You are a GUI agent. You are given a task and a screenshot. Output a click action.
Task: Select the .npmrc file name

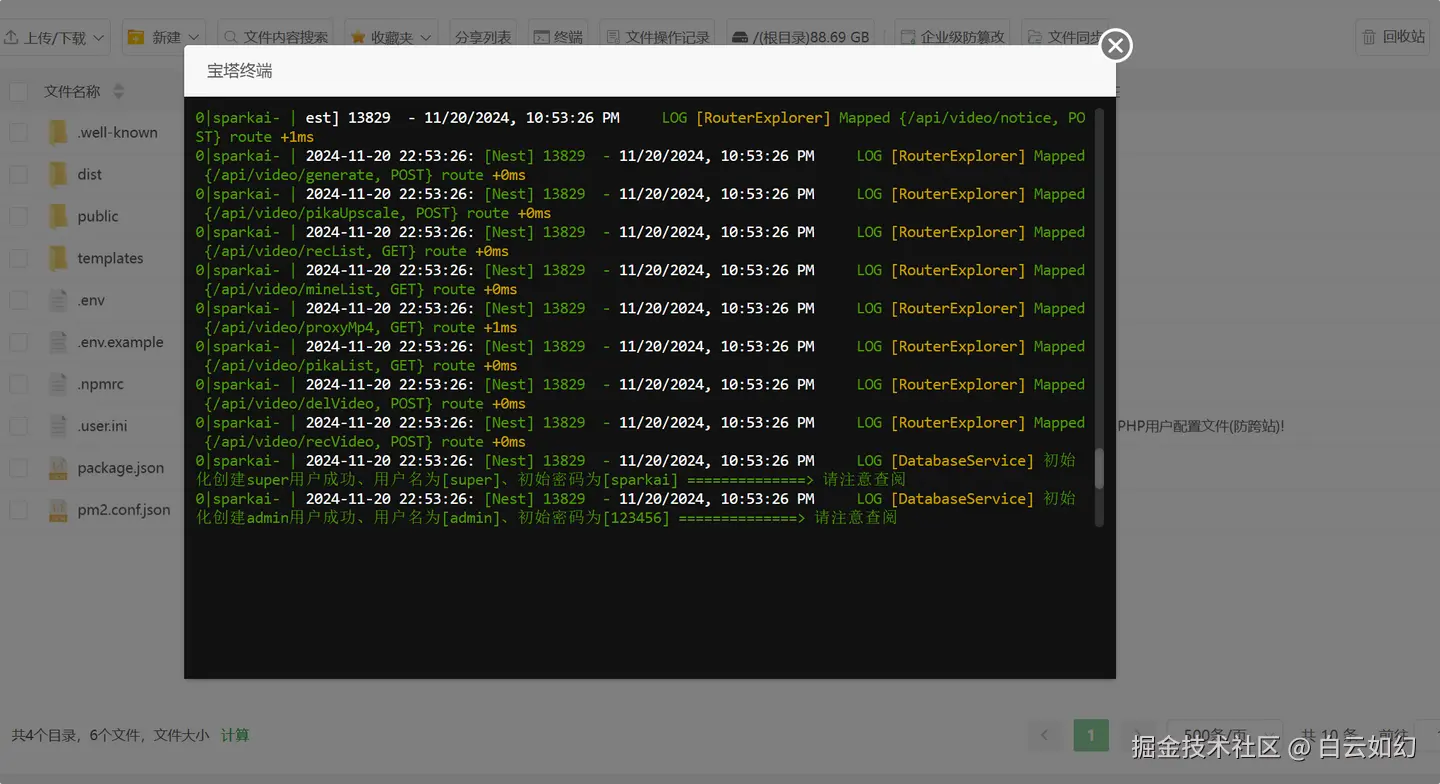(99, 384)
